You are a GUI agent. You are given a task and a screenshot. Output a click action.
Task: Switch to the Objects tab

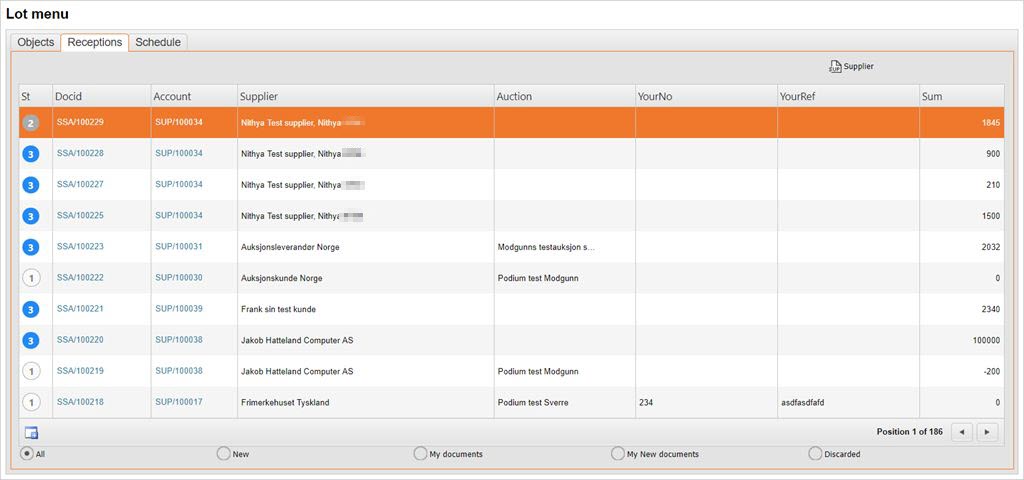tap(36, 42)
